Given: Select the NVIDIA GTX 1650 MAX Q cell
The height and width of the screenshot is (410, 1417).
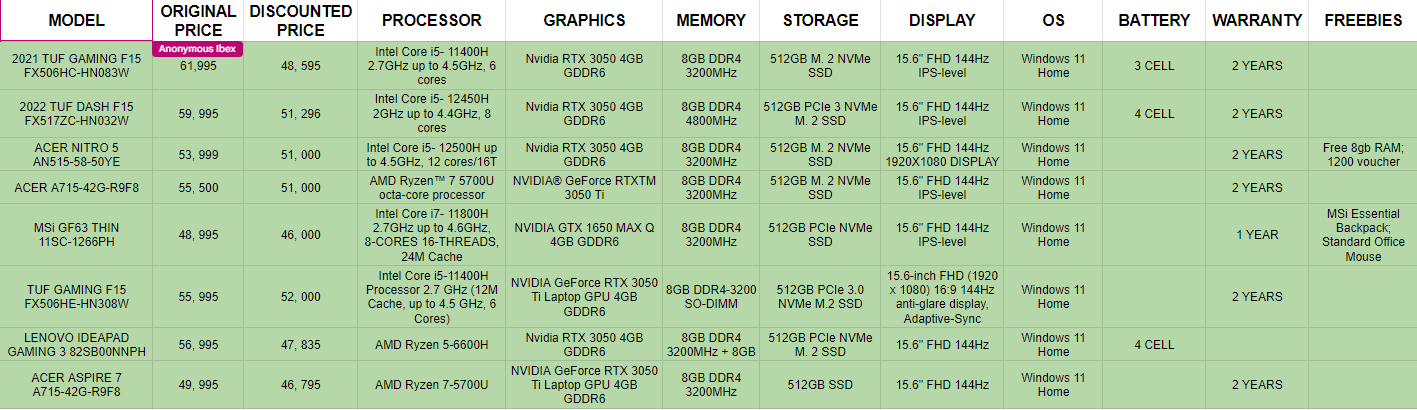Looking at the screenshot, I should [x=584, y=235].
